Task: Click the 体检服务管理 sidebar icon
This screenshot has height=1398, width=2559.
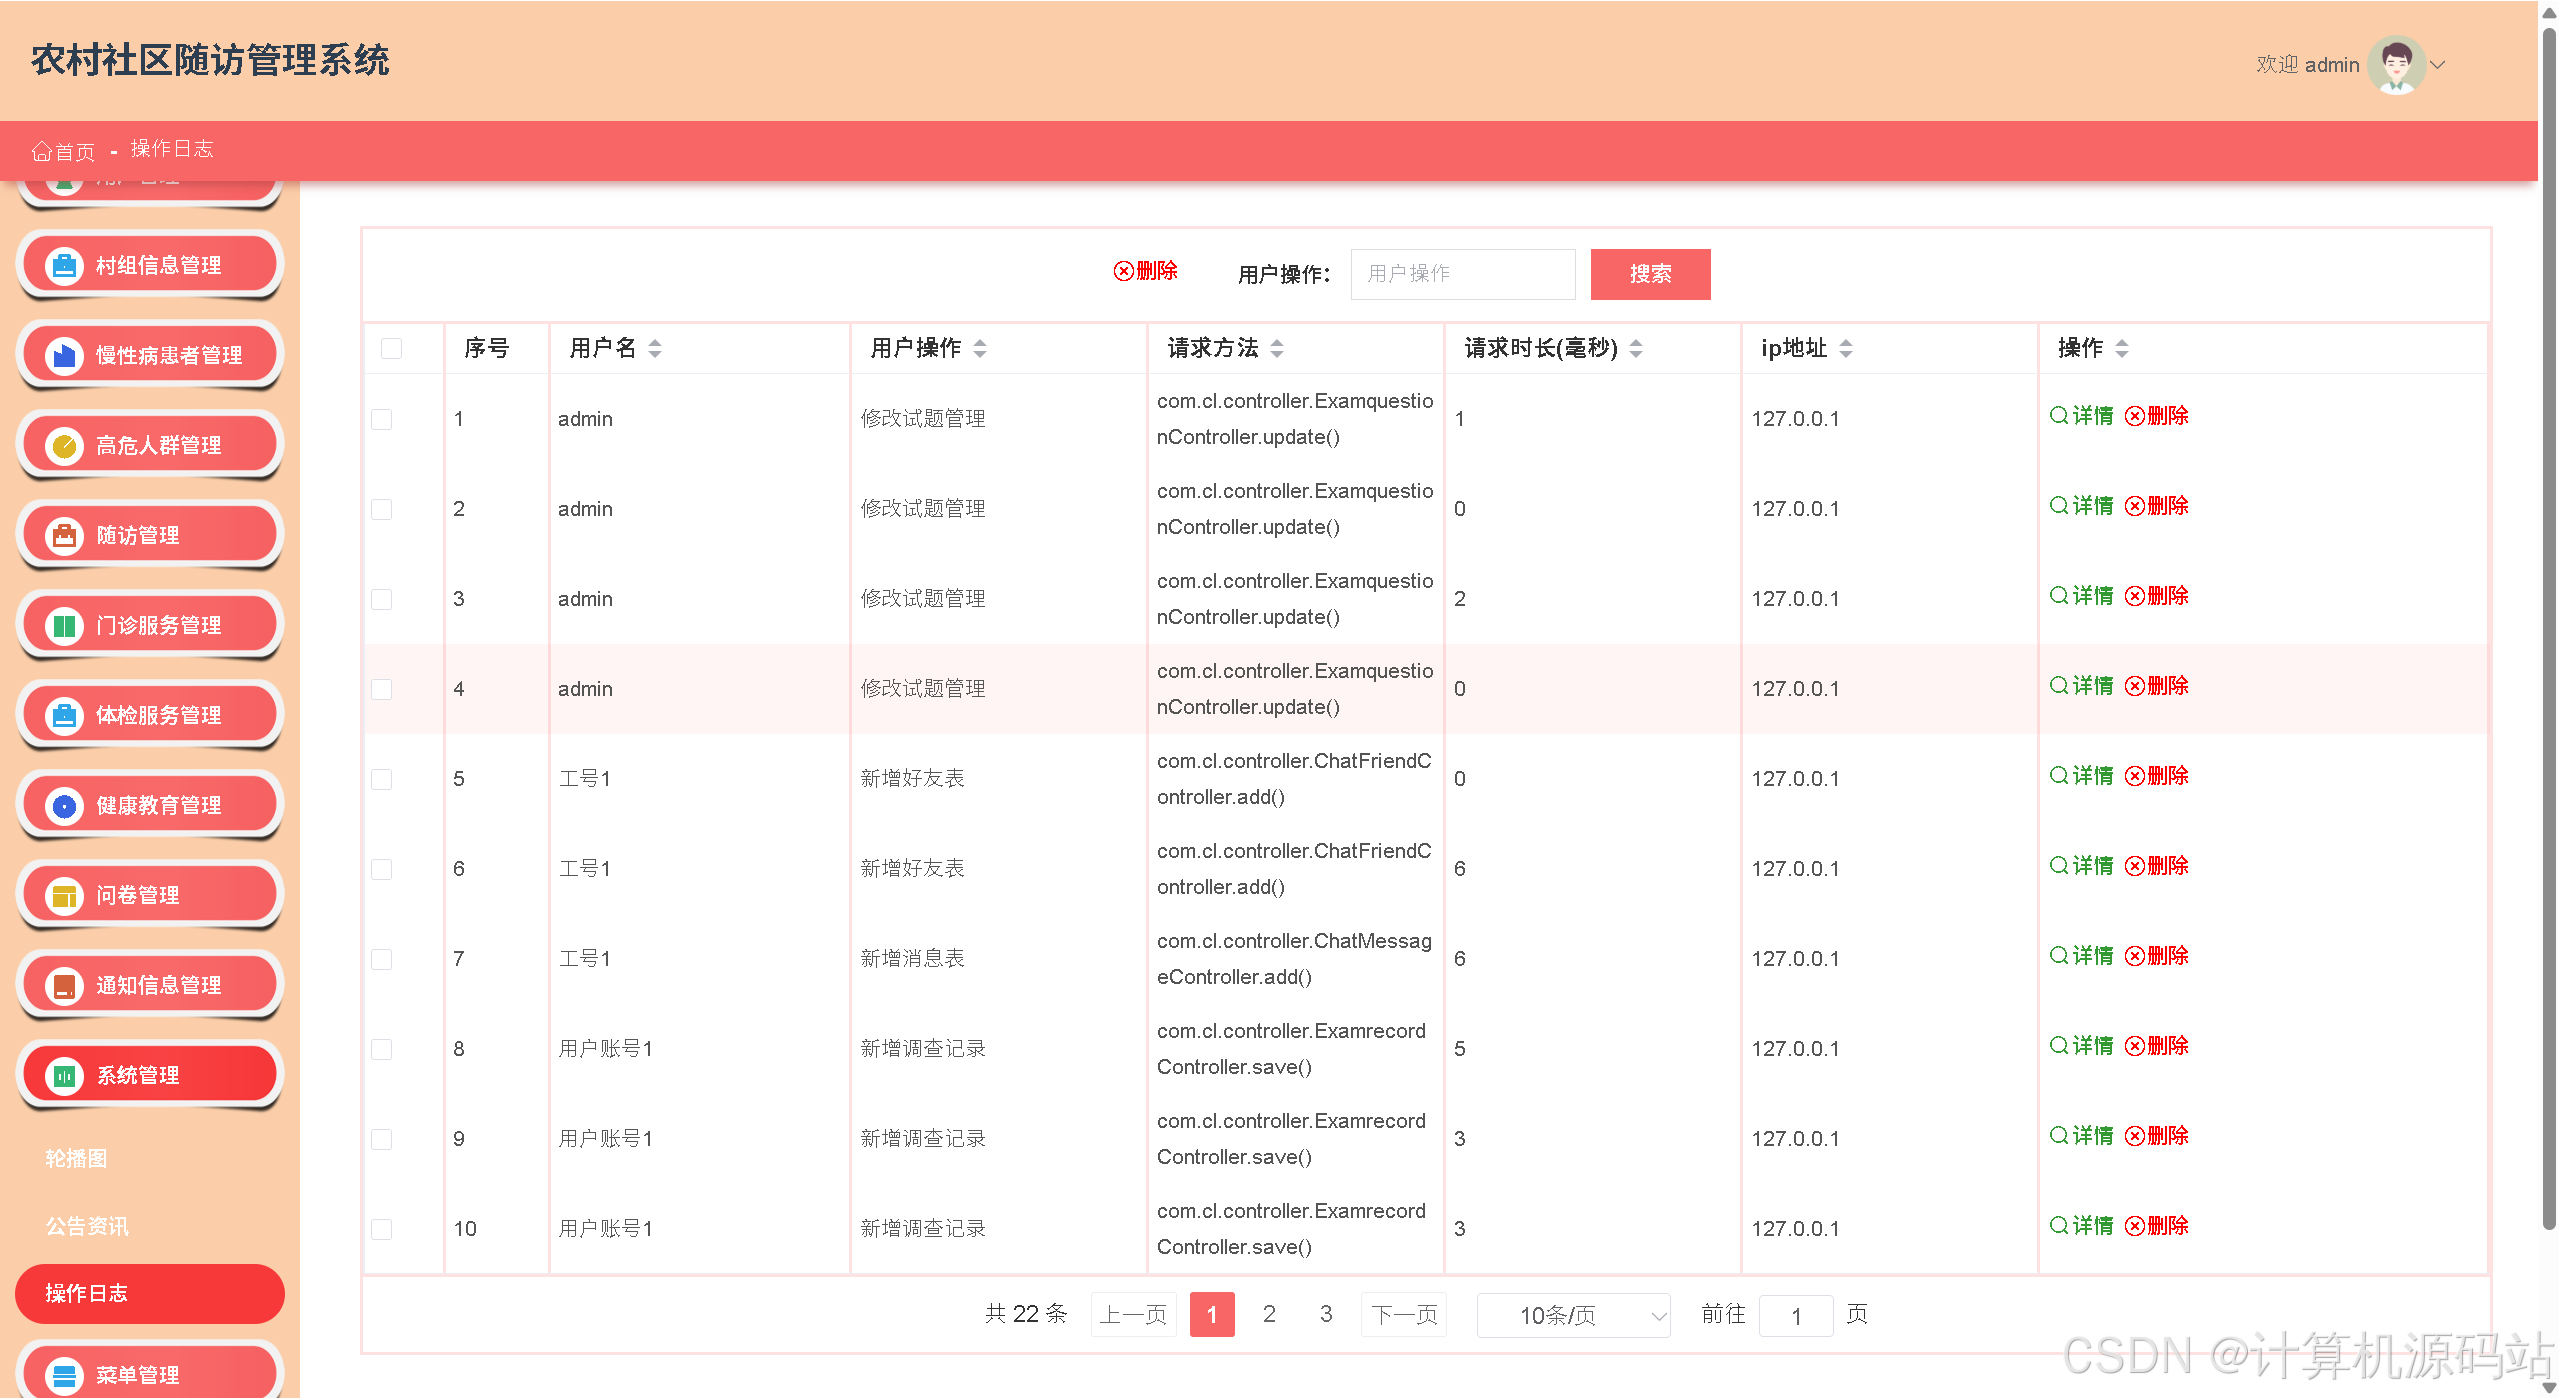Action: pos(64,716)
